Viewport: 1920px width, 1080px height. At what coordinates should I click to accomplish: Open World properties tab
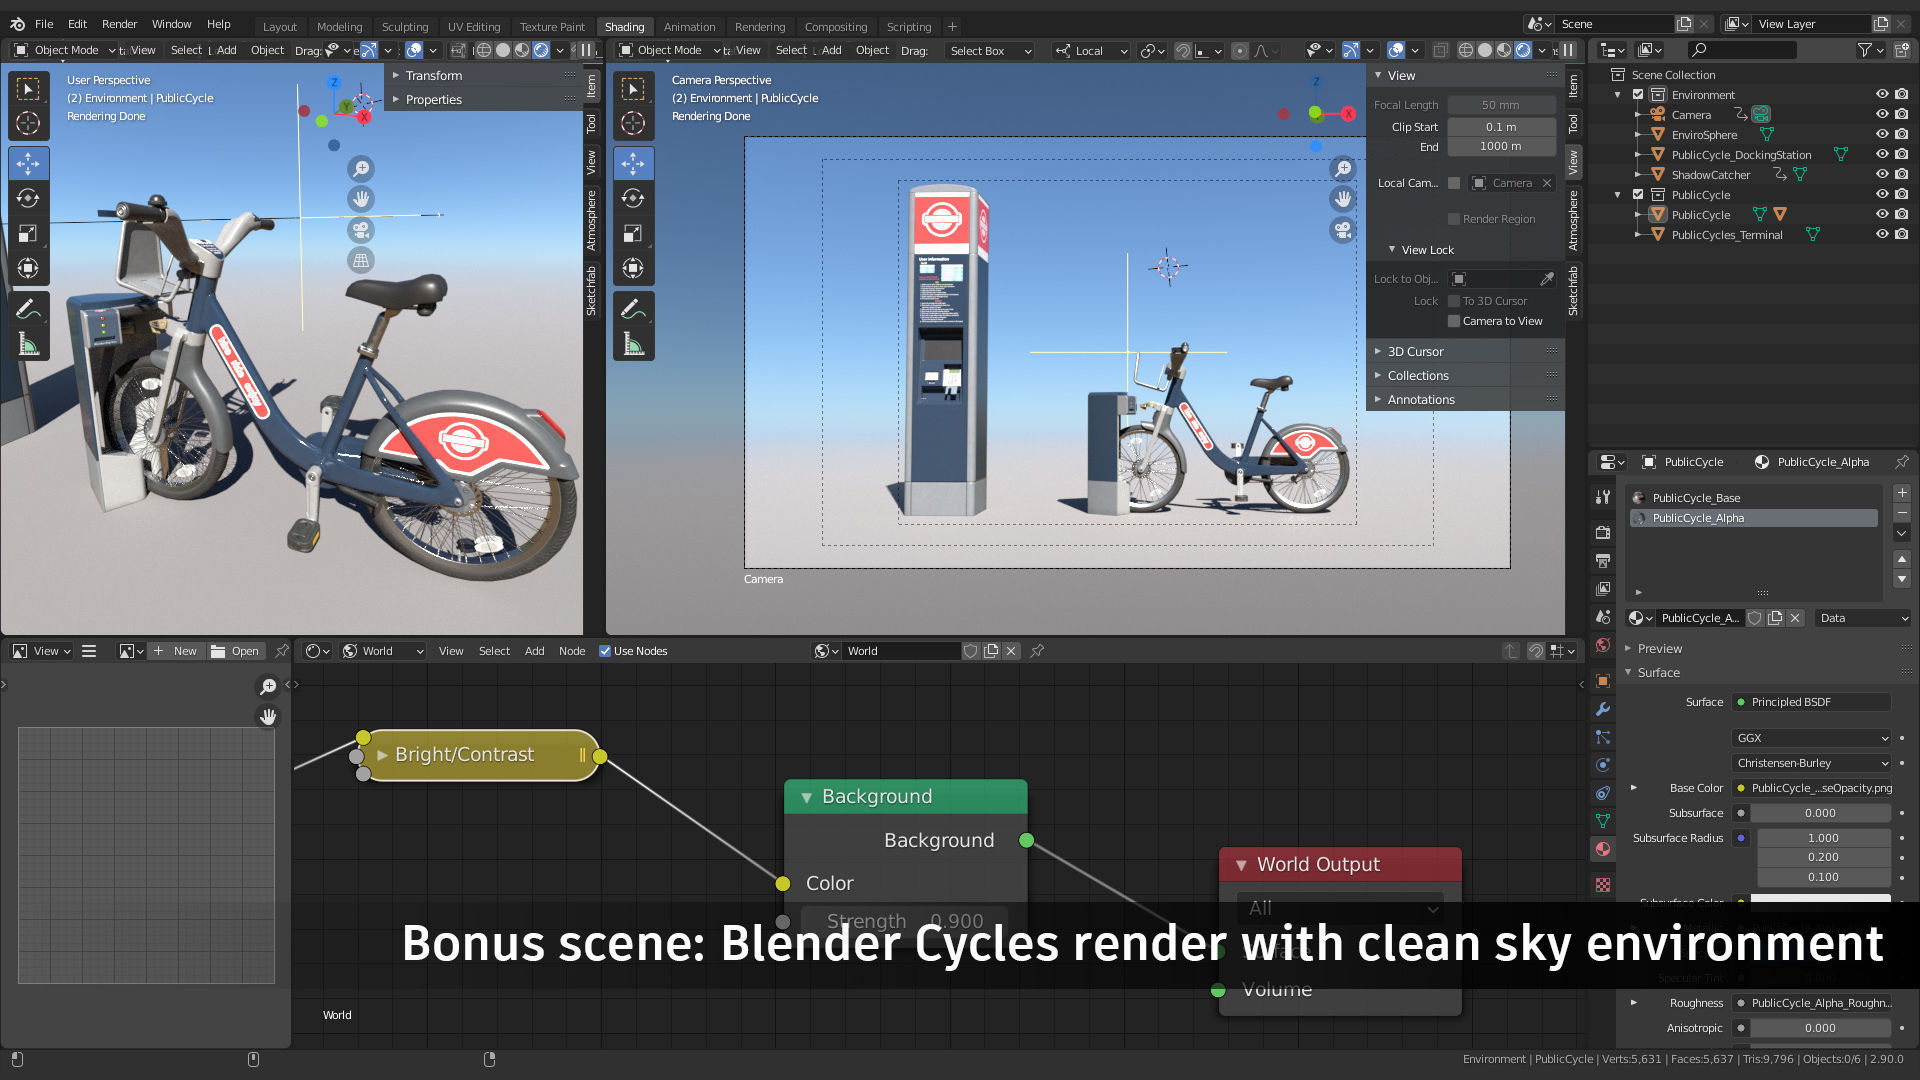[x=1603, y=645]
